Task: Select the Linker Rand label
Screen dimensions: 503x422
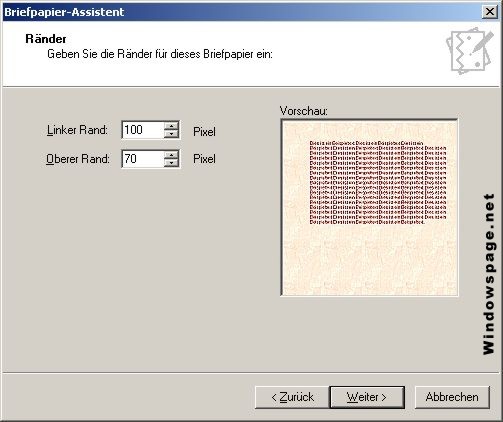Action: click(x=77, y=130)
